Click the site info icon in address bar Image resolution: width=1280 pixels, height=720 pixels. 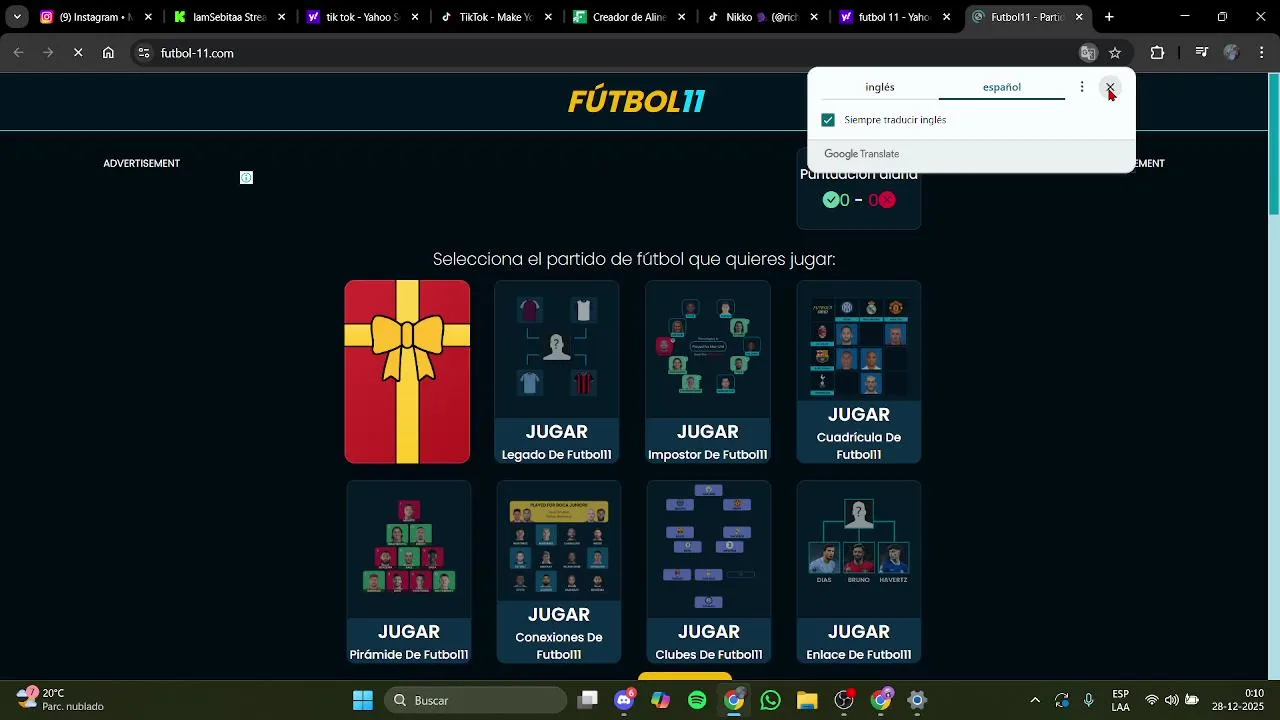(x=144, y=53)
